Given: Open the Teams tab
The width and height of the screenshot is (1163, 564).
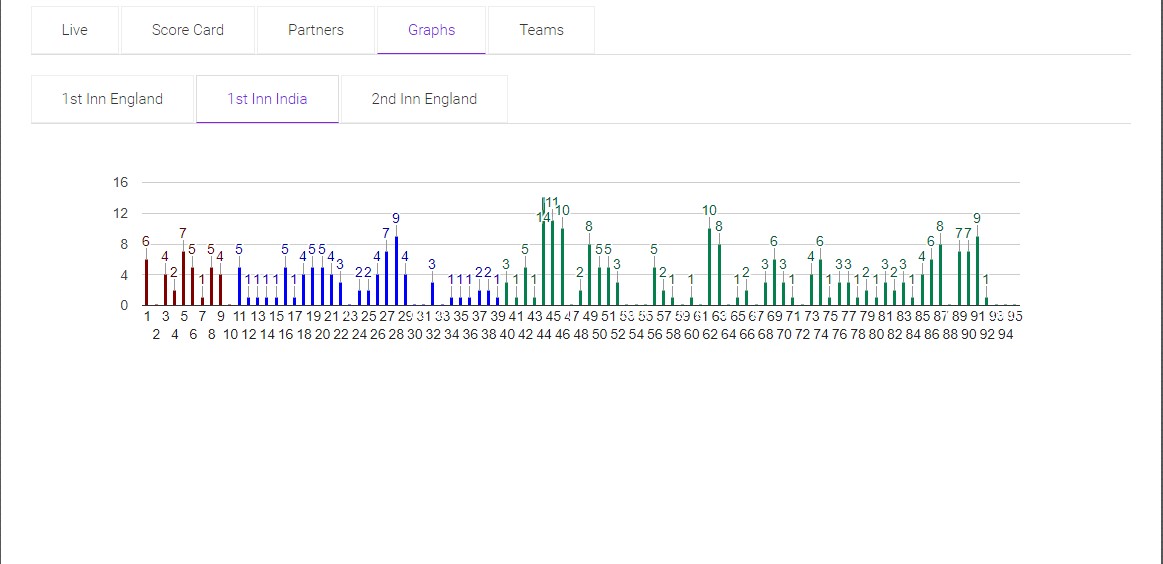Looking at the screenshot, I should tap(541, 30).
